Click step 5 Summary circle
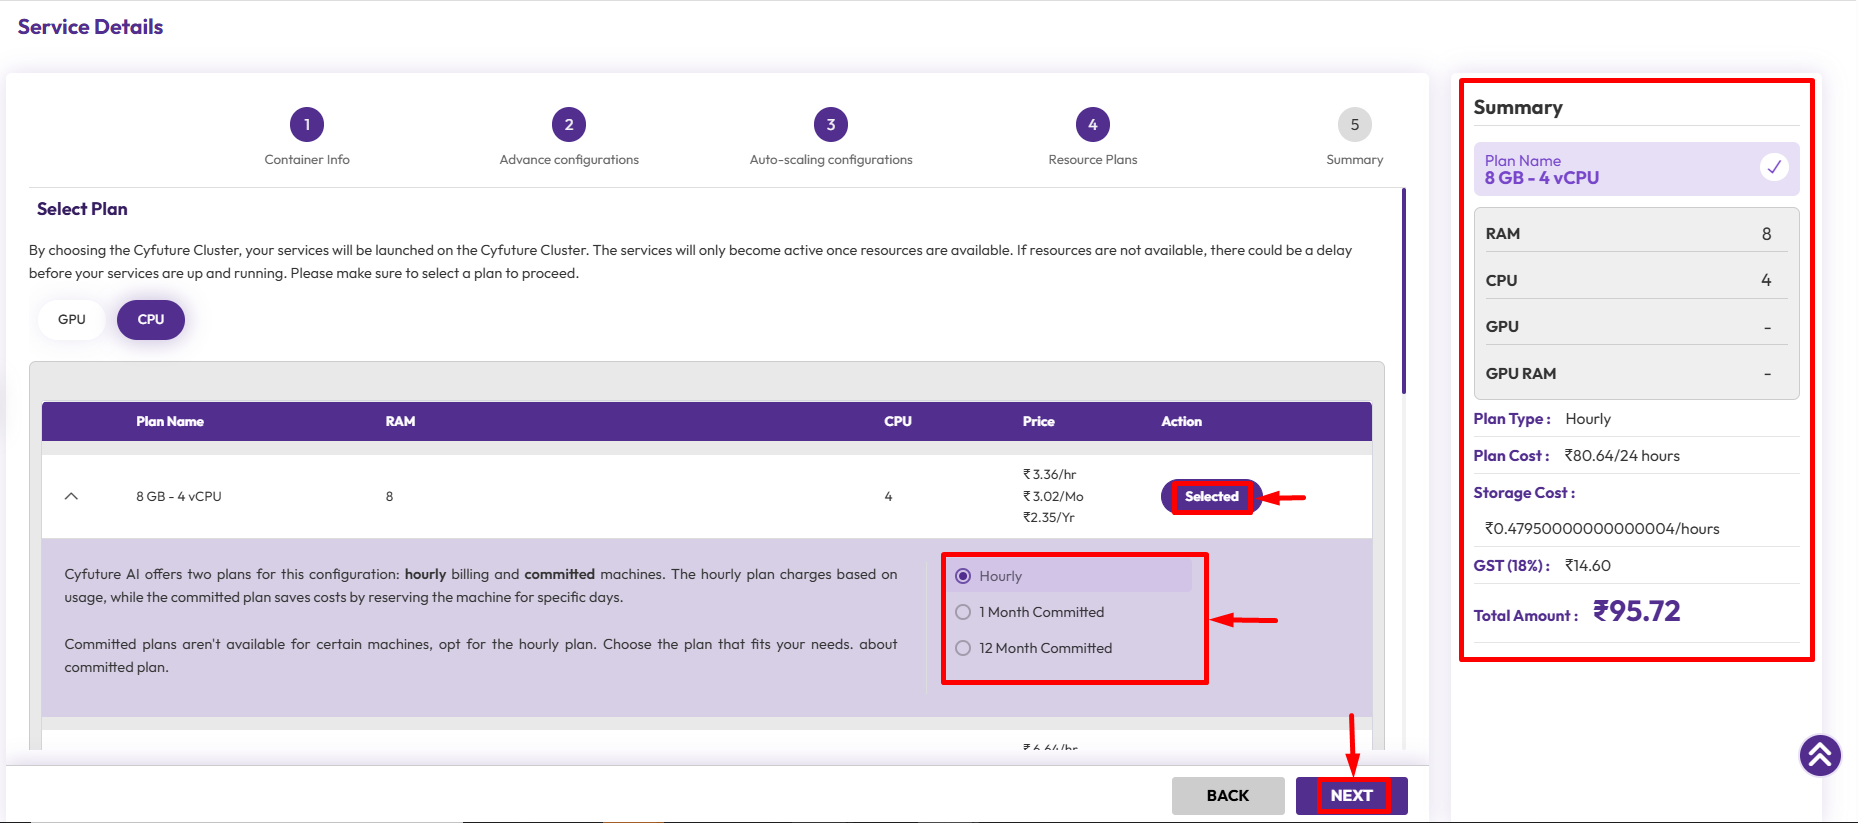Image resolution: width=1858 pixels, height=823 pixels. [x=1354, y=125]
